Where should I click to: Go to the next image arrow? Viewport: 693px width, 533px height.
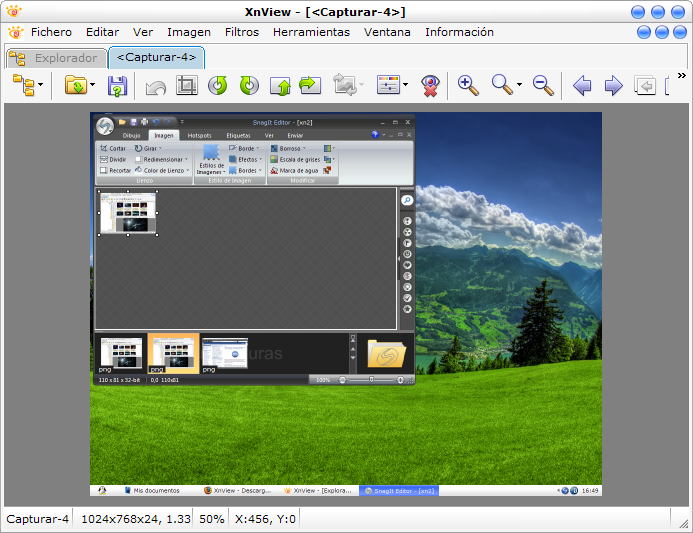click(613, 86)
